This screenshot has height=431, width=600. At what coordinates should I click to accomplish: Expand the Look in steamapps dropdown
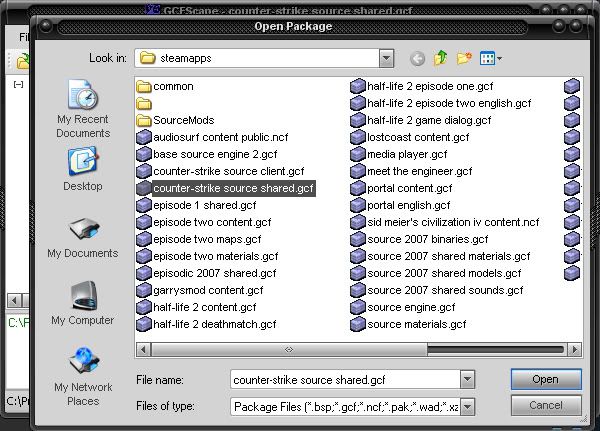(x=391, y=59)
